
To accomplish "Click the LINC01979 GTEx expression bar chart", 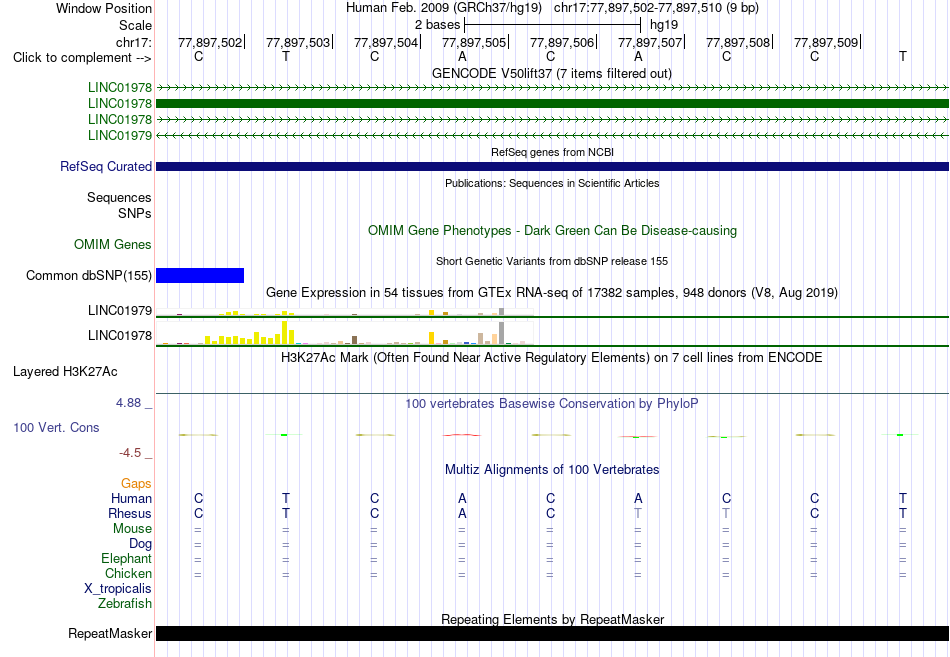I will pos(345,312).
